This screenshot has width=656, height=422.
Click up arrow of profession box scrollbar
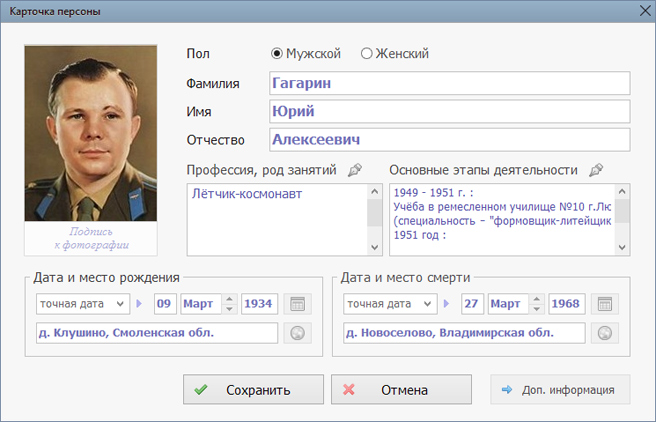point(374,192)
